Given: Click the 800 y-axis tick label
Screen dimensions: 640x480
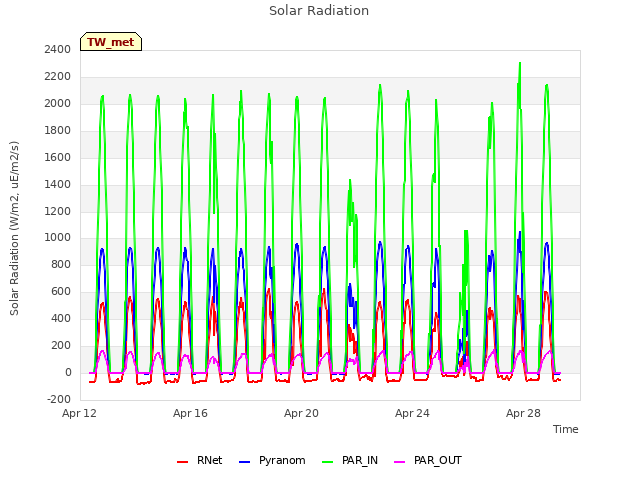Looking at the screenshot, I should 61,264.
